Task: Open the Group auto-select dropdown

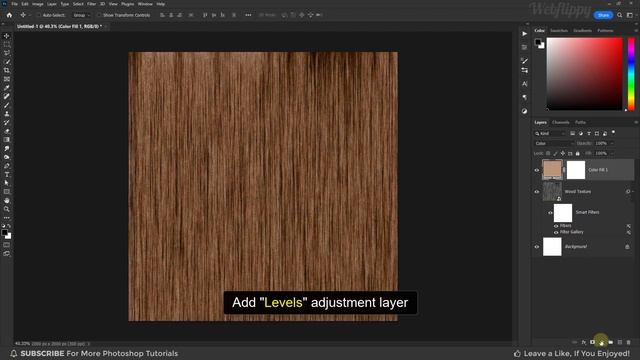Action: pyautogui.click(x=82, y=15)
